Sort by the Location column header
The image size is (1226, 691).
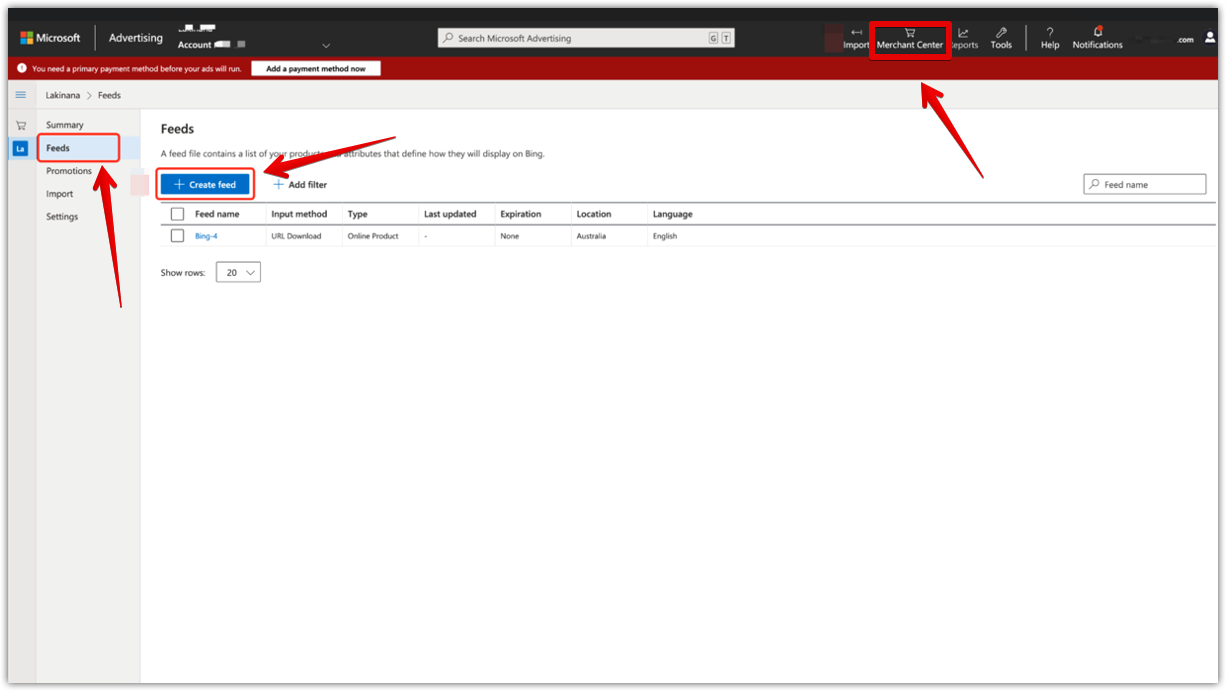[x=594, y=214]
